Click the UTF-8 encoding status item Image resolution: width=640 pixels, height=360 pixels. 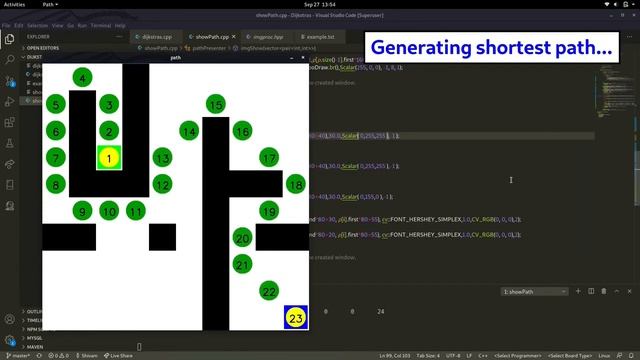[x=453, y=356]
